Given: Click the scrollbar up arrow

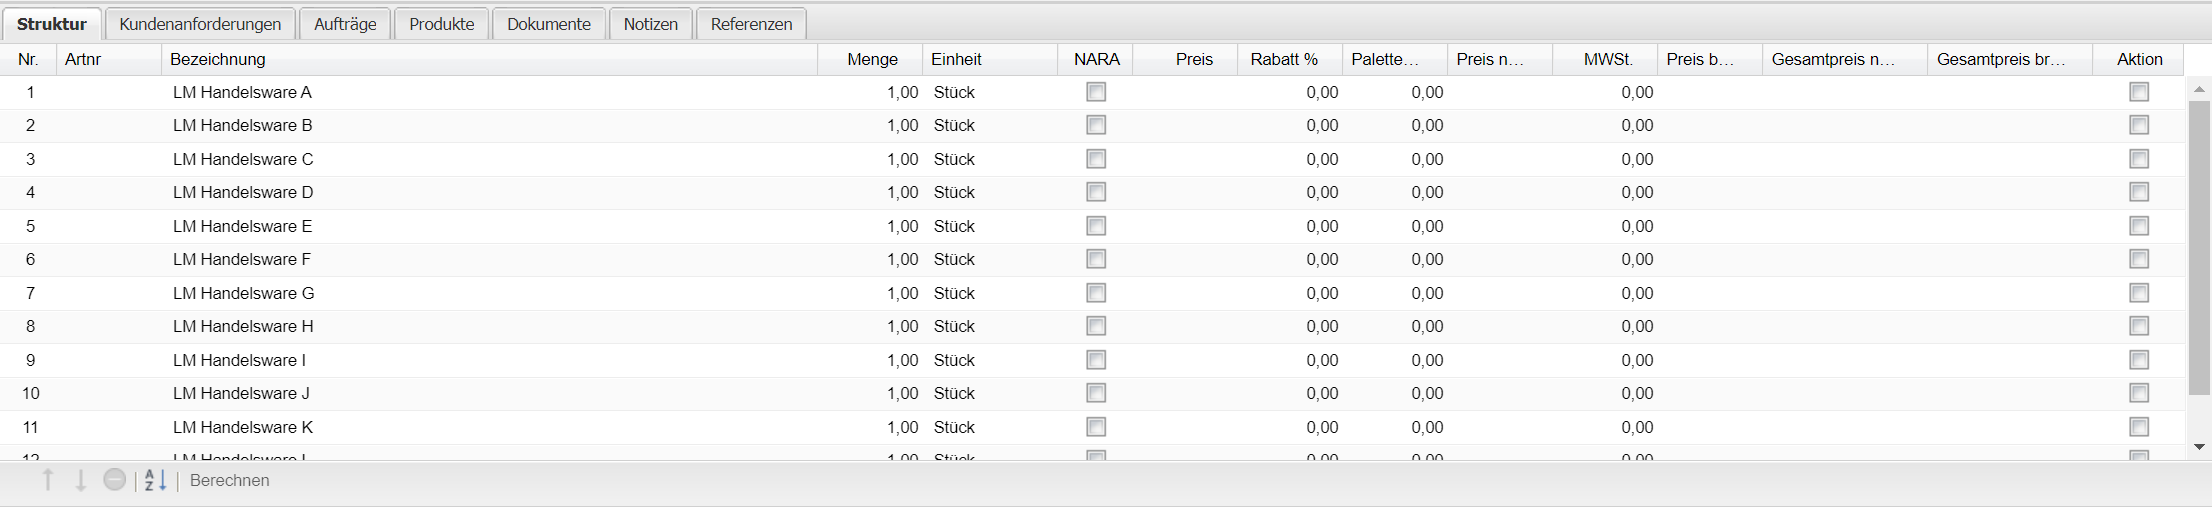Looking at the screenshot, I should point(2199,90).
